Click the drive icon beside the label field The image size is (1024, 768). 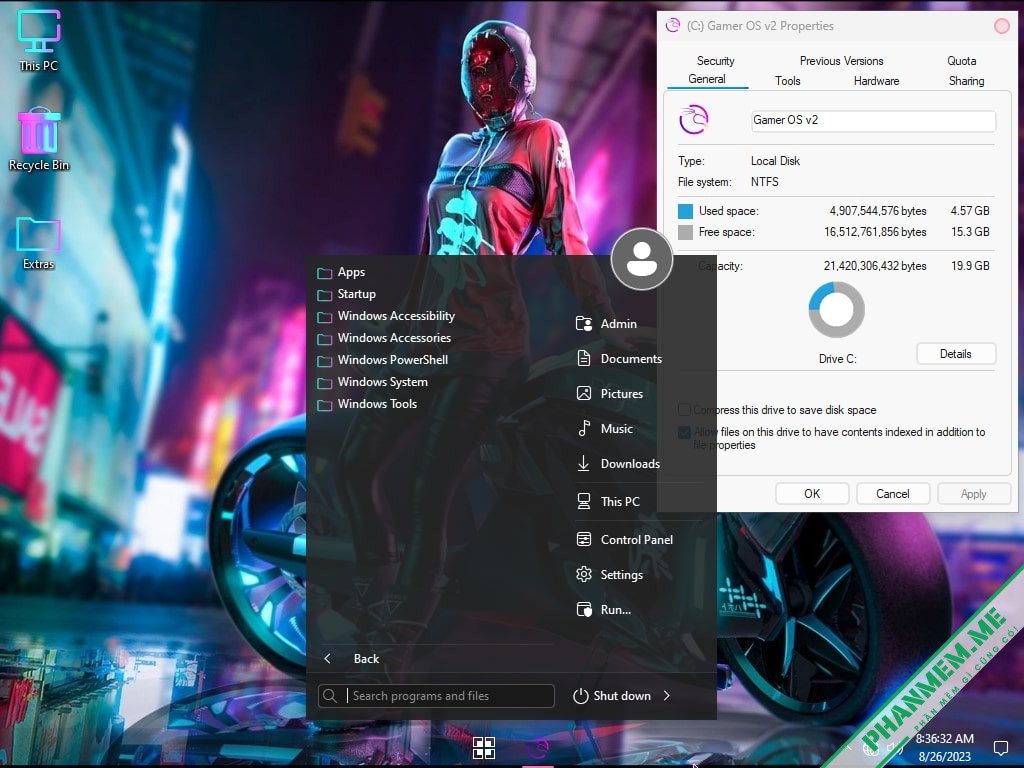[694, 120]
